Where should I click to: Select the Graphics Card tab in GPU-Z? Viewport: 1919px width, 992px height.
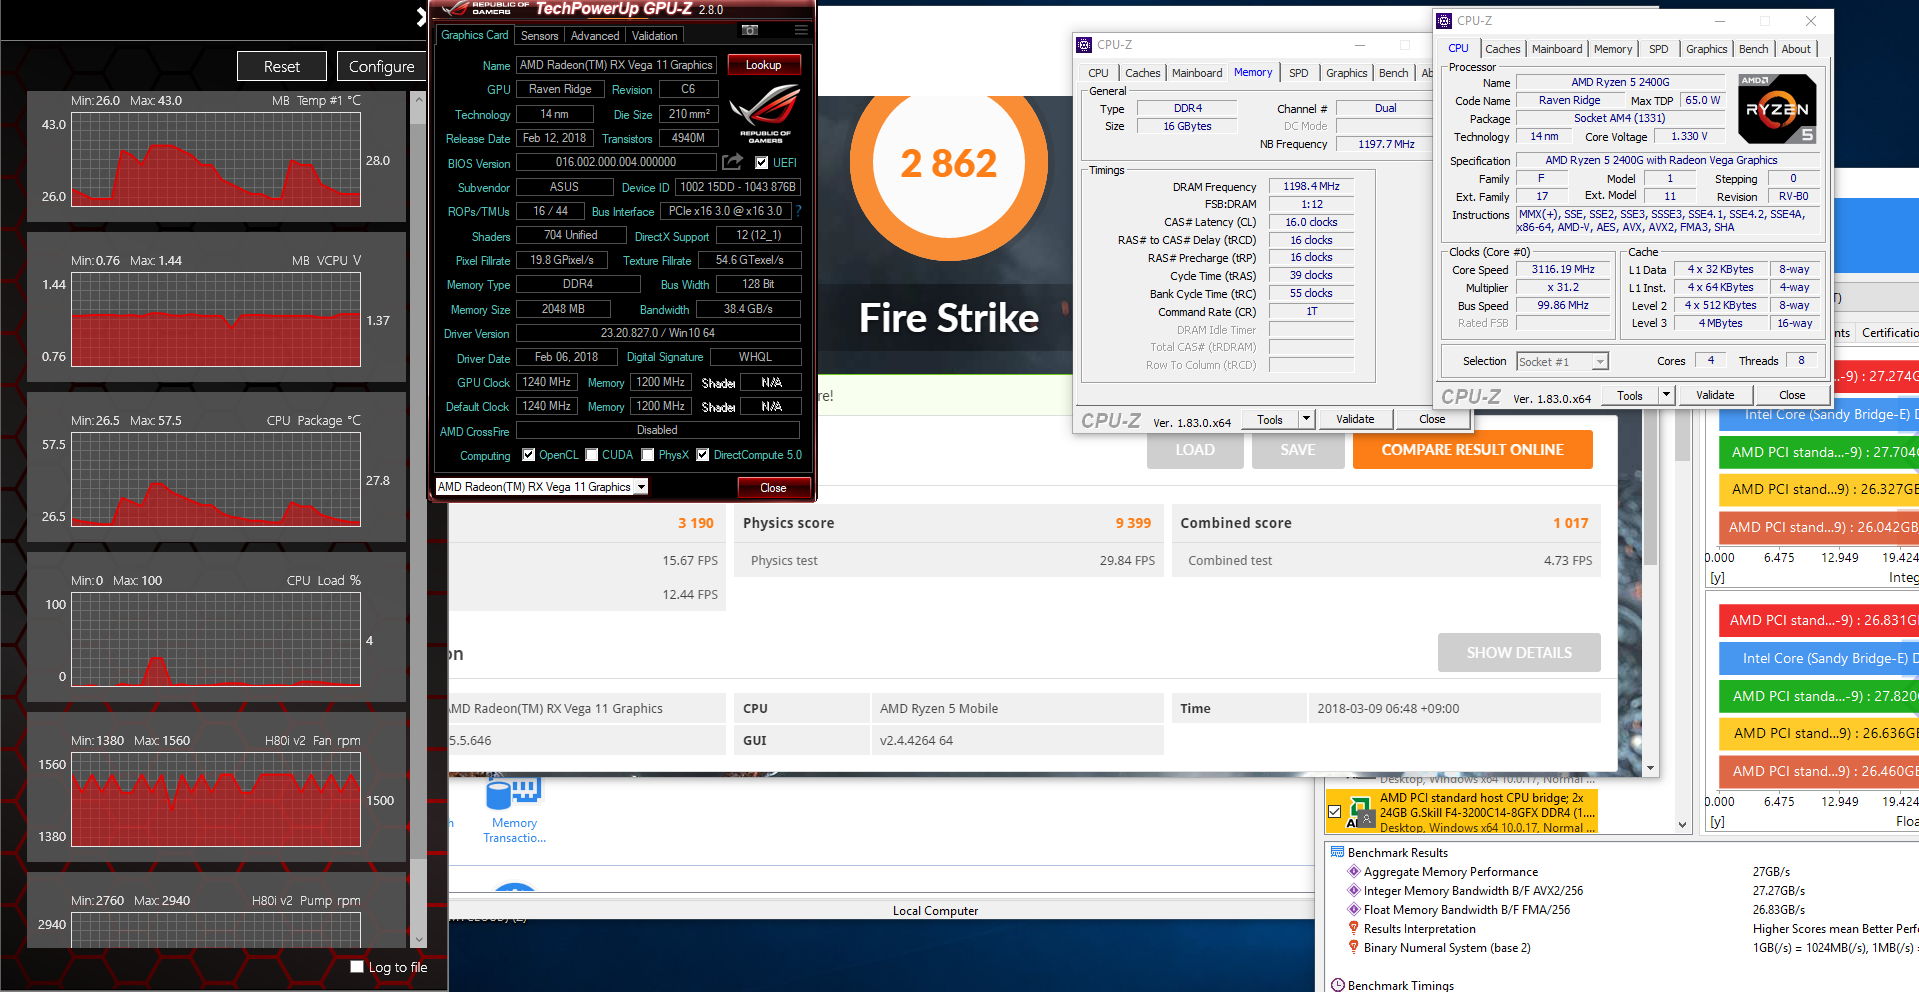475,35
